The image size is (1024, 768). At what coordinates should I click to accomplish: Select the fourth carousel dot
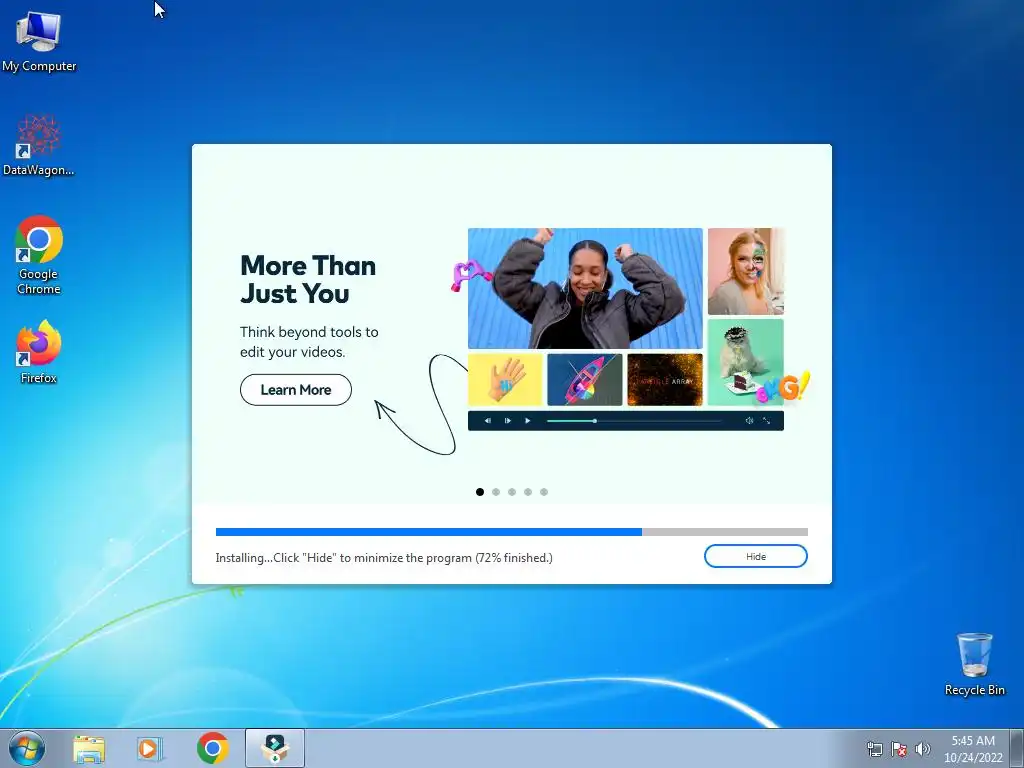[528, 492]
